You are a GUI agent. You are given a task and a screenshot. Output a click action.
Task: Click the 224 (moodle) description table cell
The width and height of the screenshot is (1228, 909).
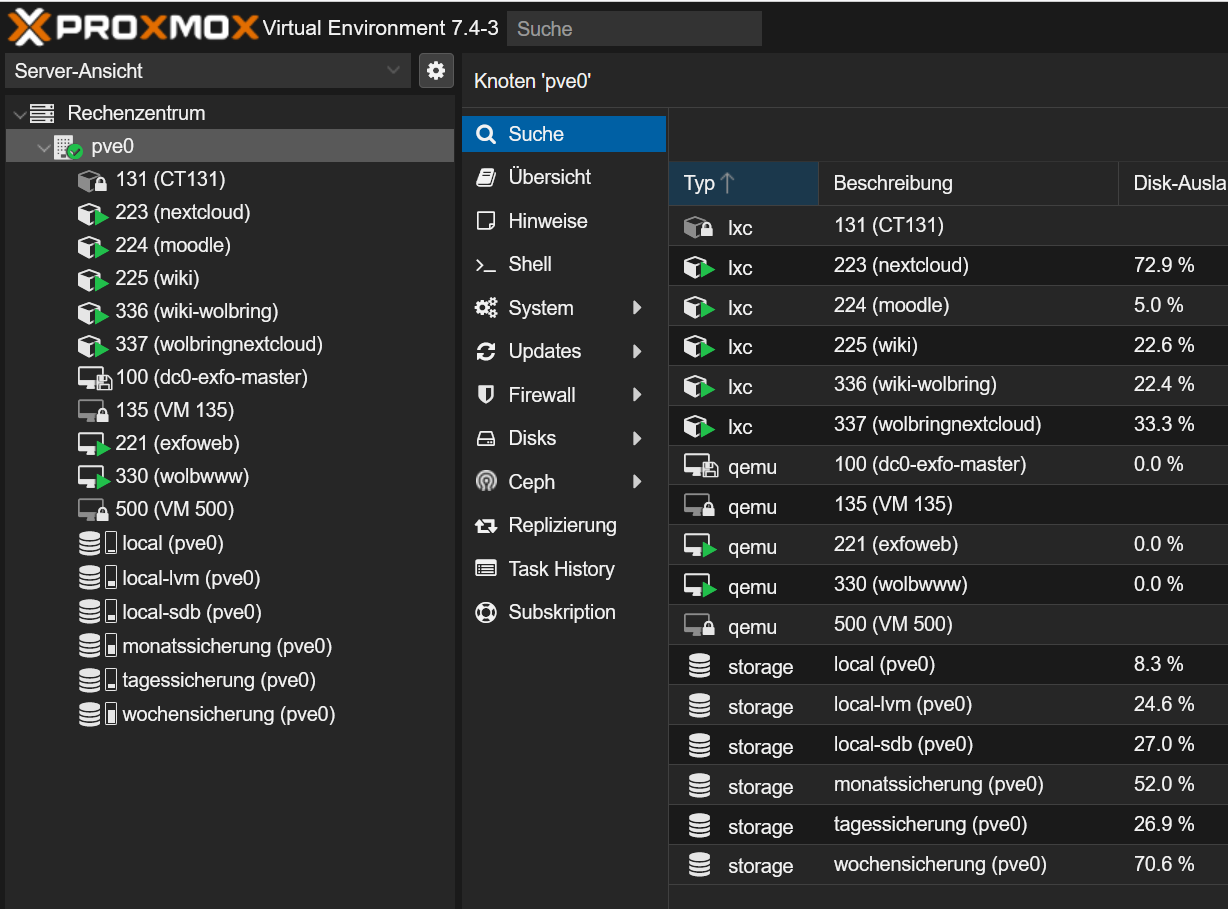point(968,305)
